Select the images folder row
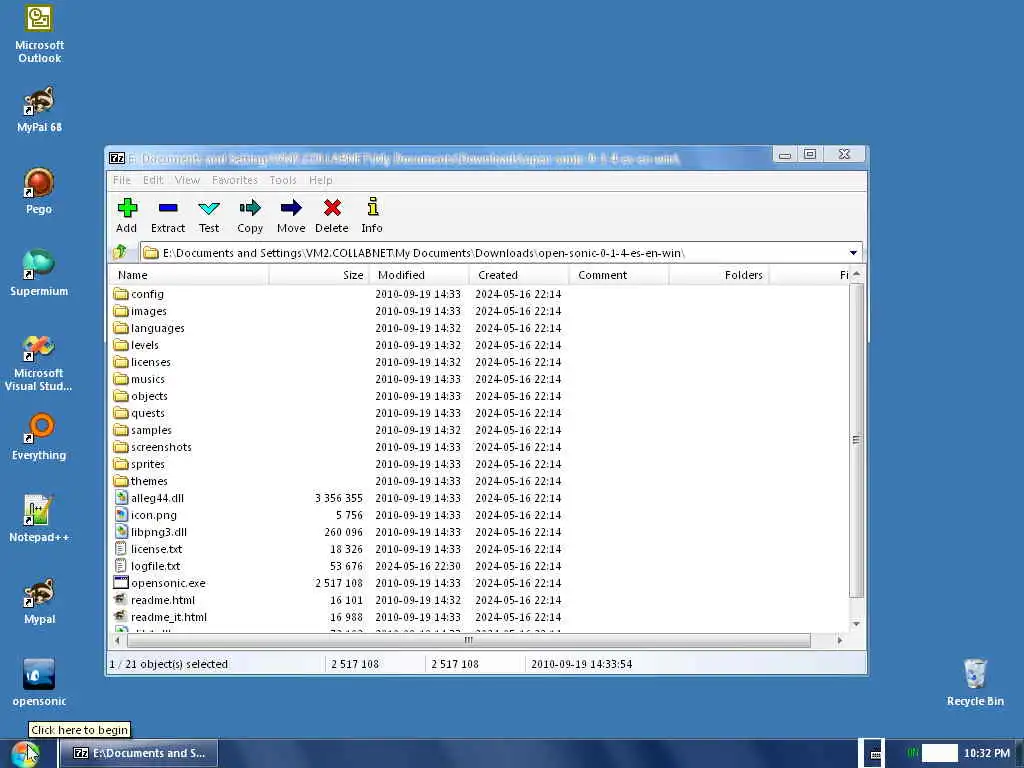 (x=480, y=311)
